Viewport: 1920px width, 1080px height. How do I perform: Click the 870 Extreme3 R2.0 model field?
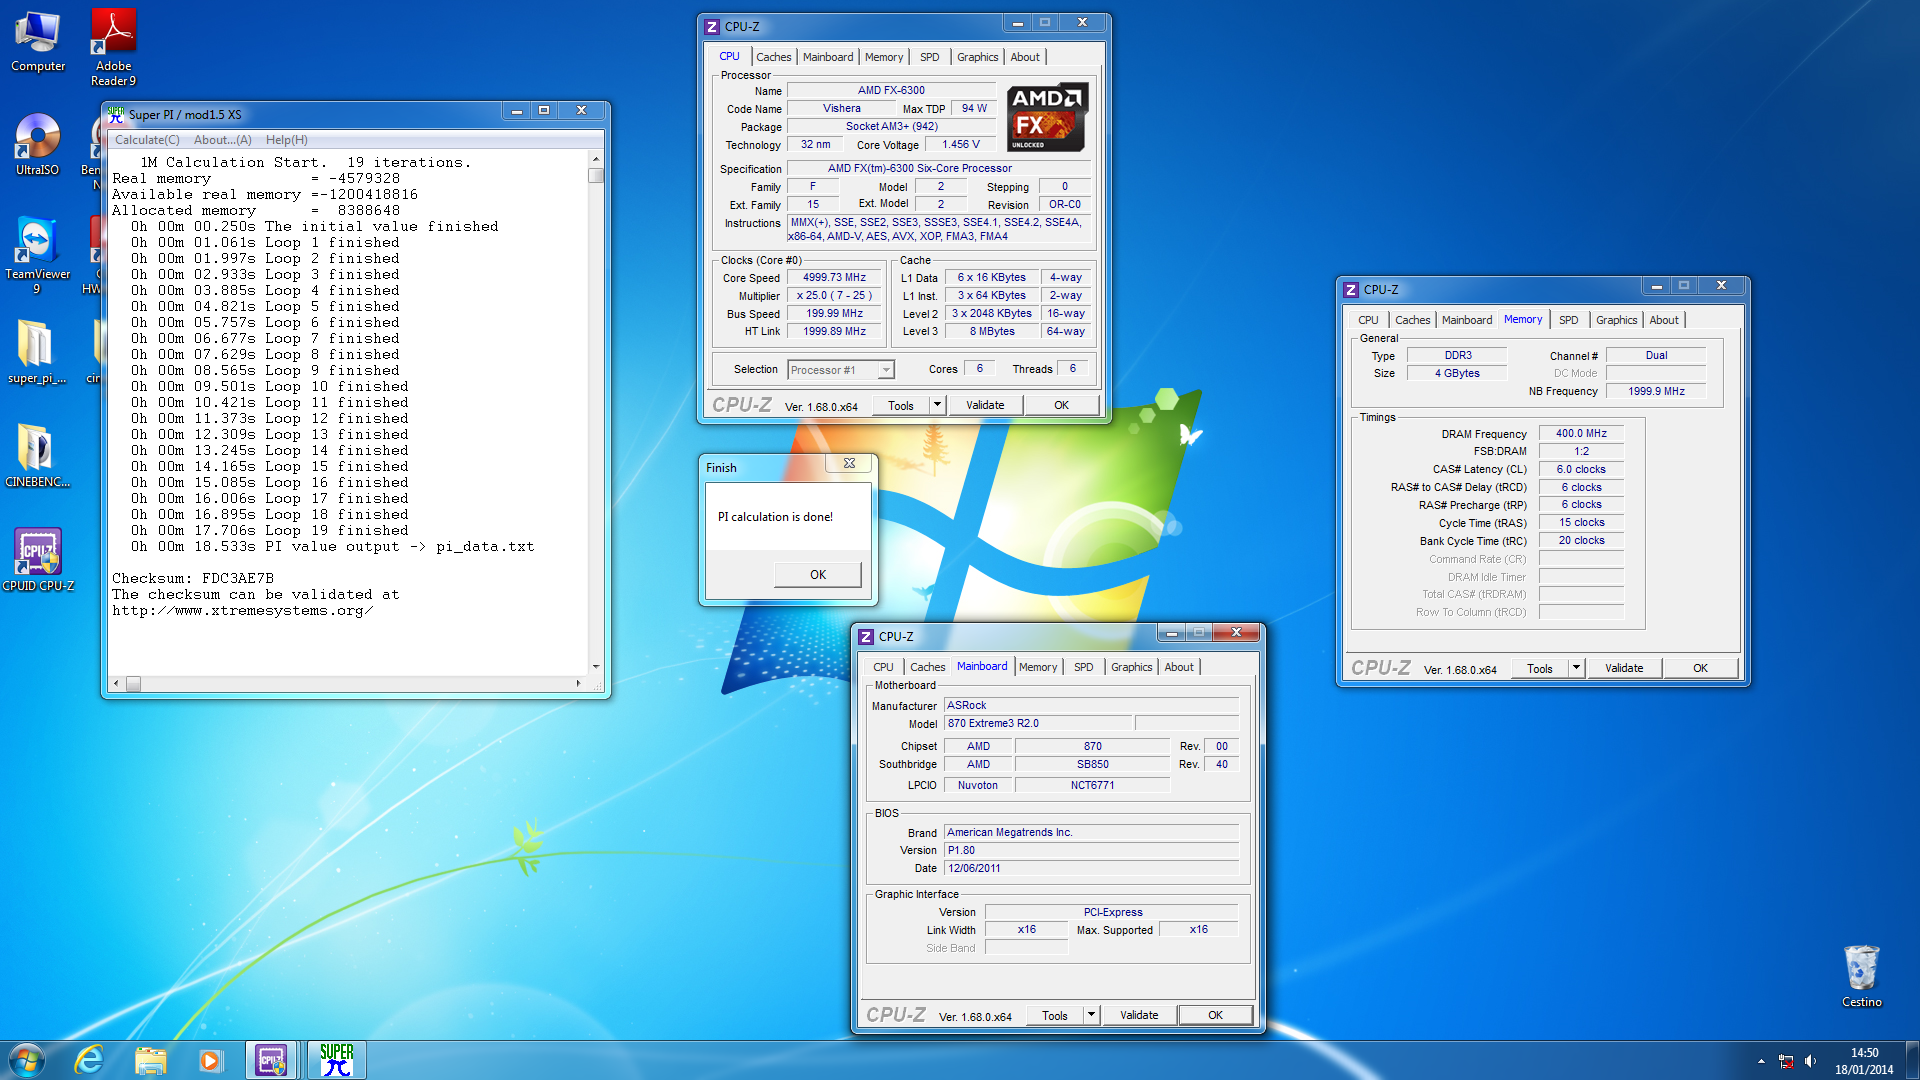point(1038,723)
